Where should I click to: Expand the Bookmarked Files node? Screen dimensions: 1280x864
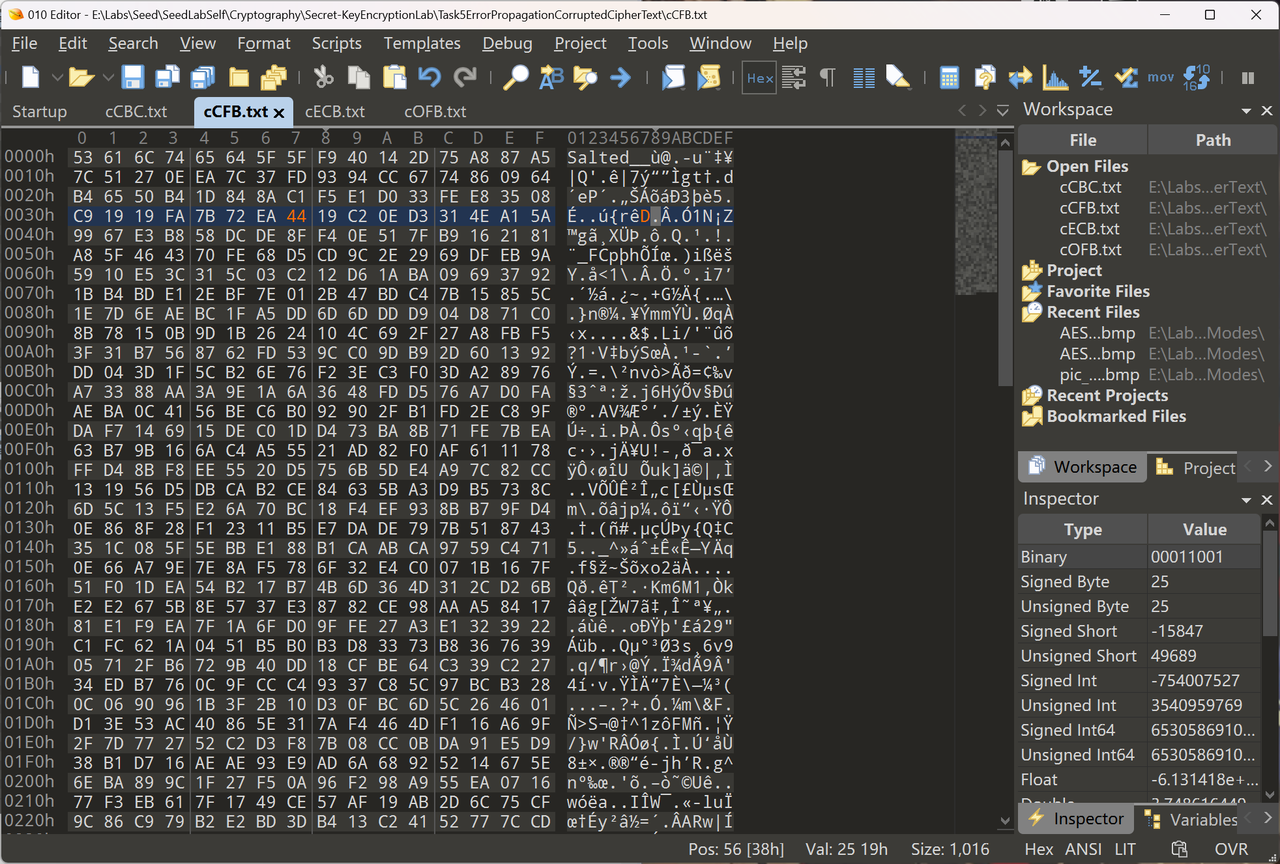tap(1031, 416)
